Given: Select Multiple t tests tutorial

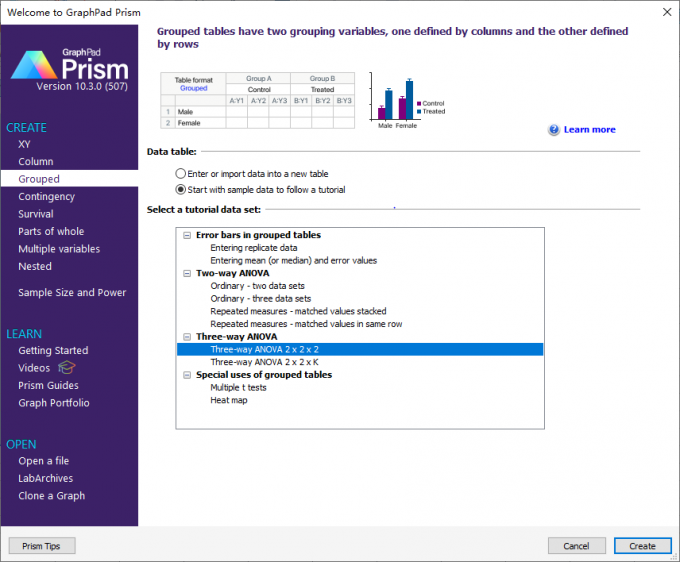Looking at the screenshot, I should pos(238,388).
